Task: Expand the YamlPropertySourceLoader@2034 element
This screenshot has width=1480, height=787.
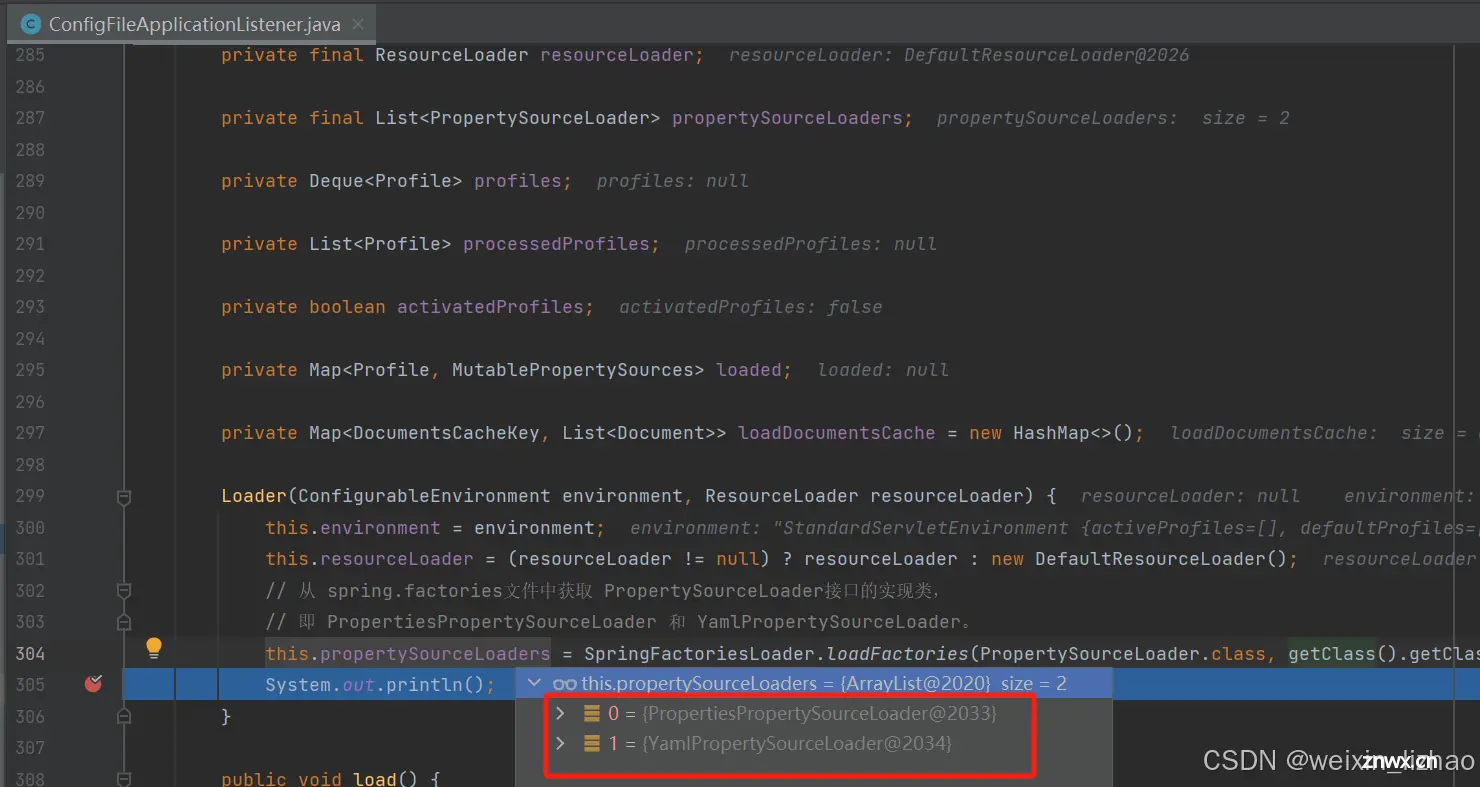Action: point(561,743)
